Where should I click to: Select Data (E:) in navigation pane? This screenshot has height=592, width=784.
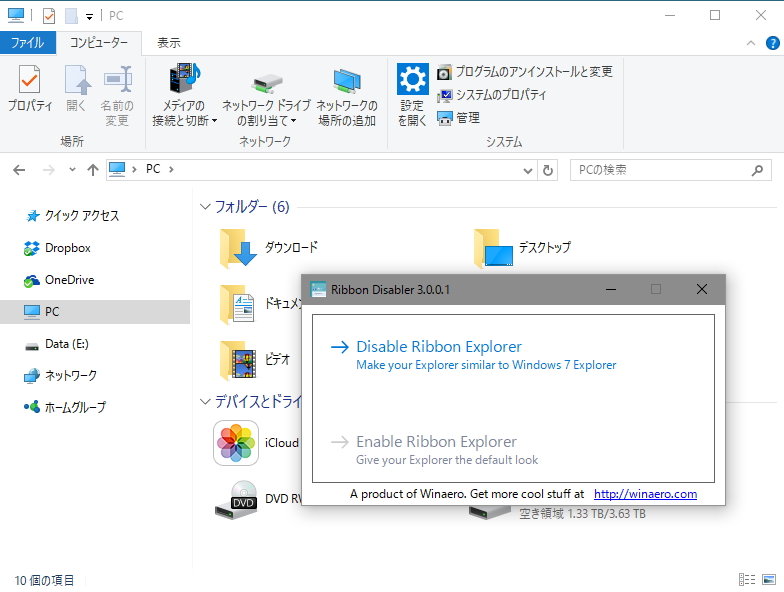click(56, 344)
